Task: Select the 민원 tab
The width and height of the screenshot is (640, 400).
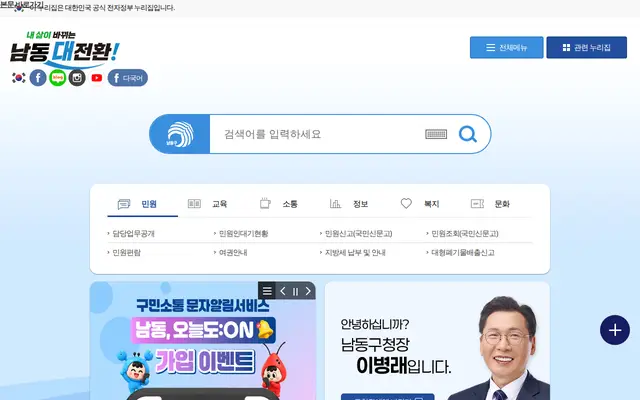Action: point(142,204)
